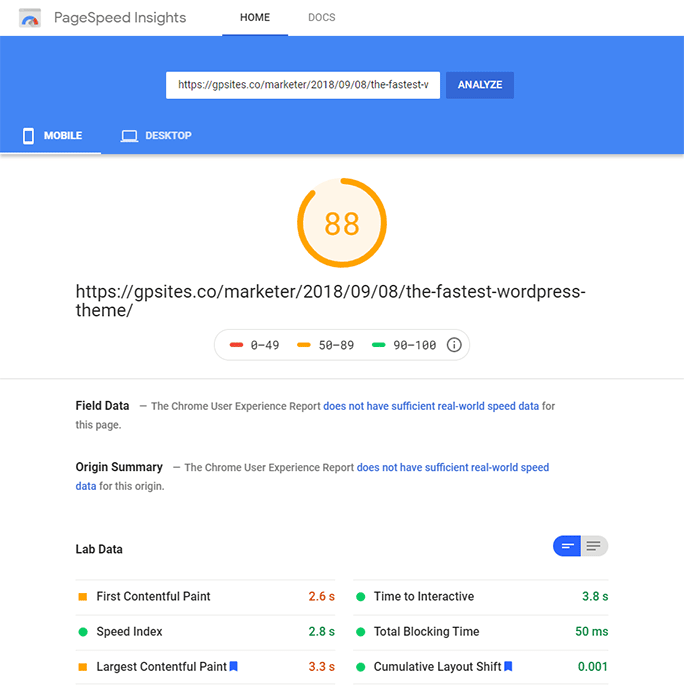Click the orange 50-89 legend marker
Image resolution: width=684 pixels, height=692 pixels.
[x=304, y=345]
